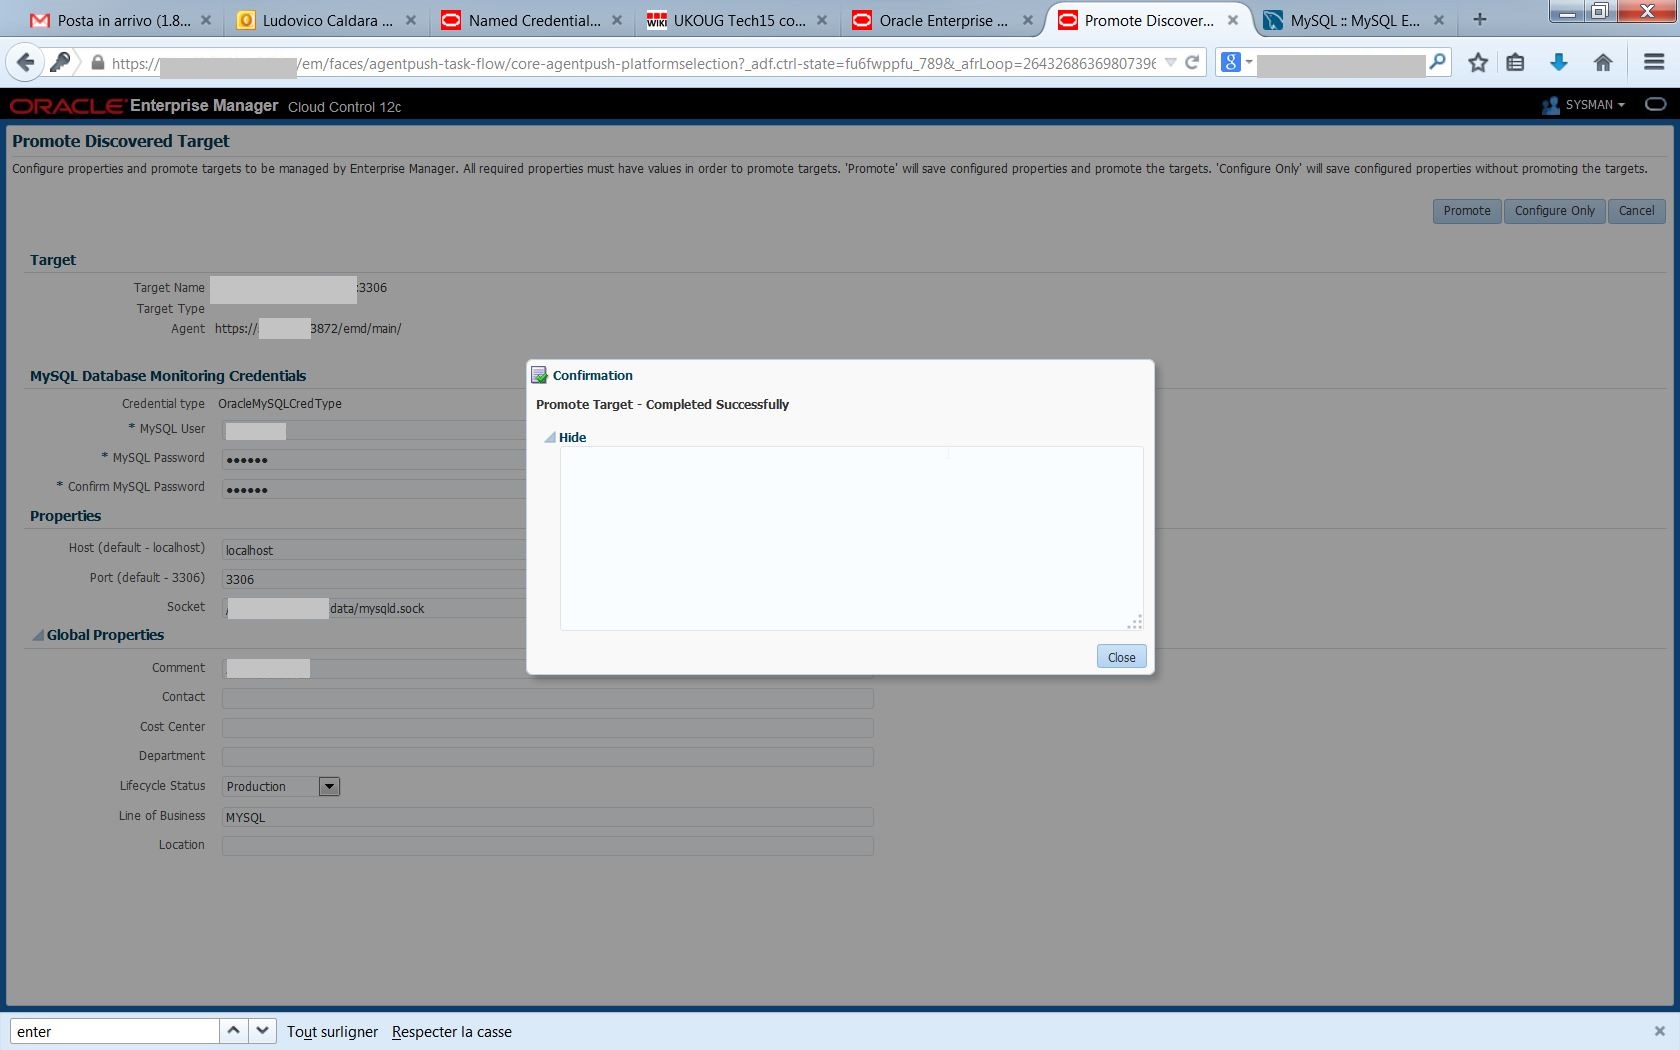Bookmark this page with the star icon
Image resolution: width=1680 pixels, height=1050 pixels.
point(1478,63)
